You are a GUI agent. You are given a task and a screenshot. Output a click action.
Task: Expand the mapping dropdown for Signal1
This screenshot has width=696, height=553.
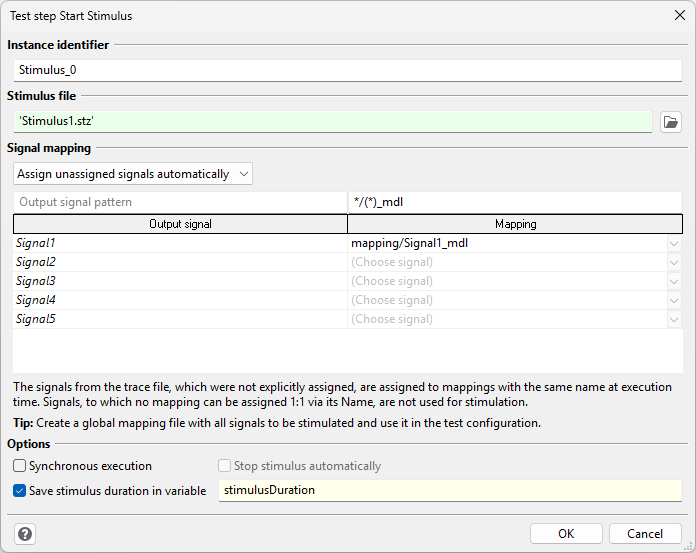pyautogui.click(x=674, y=243)
